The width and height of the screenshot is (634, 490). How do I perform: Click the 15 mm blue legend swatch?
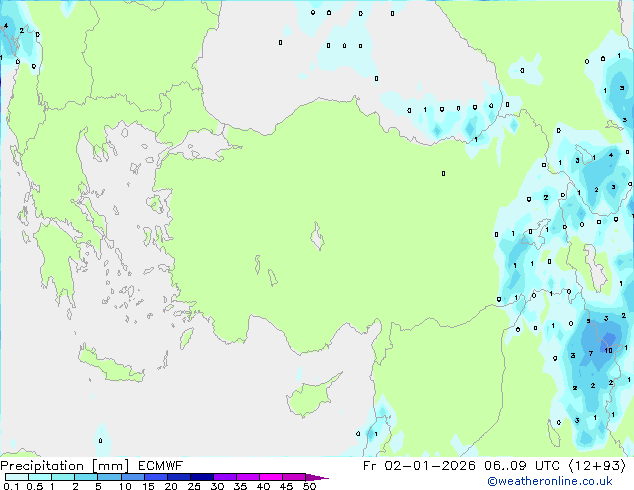(156, 477)
